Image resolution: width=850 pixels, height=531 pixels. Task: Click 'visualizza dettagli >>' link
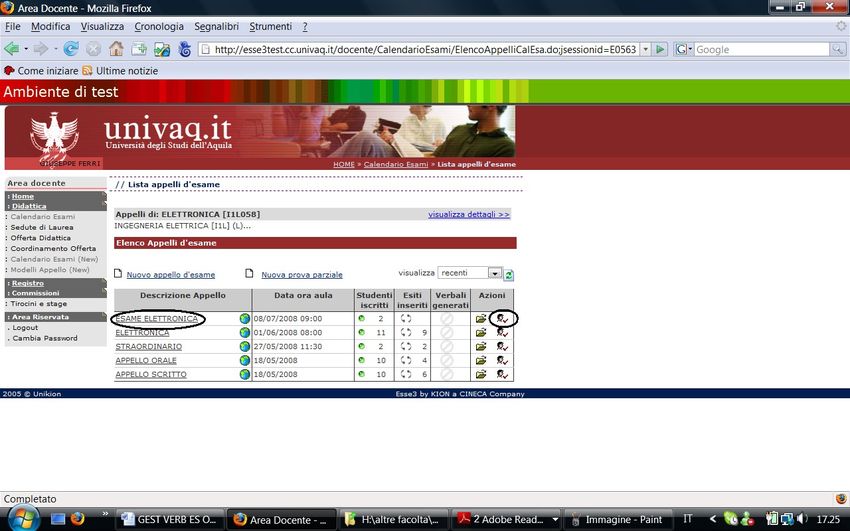[x=468, y=214]
